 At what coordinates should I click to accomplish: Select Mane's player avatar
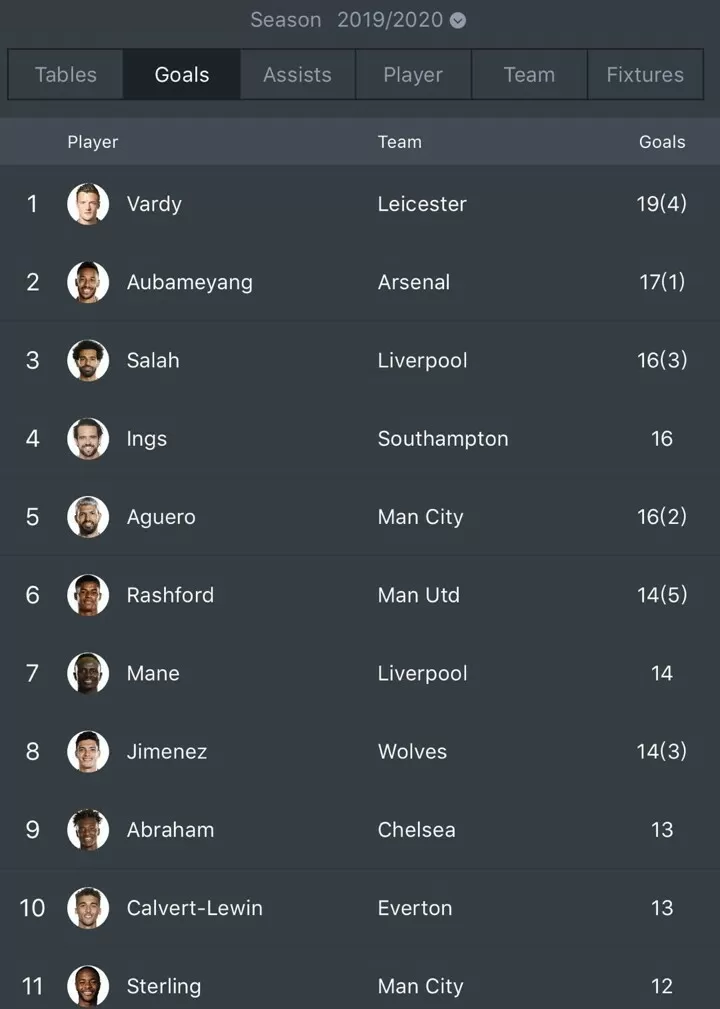click(x=88, y=673)
